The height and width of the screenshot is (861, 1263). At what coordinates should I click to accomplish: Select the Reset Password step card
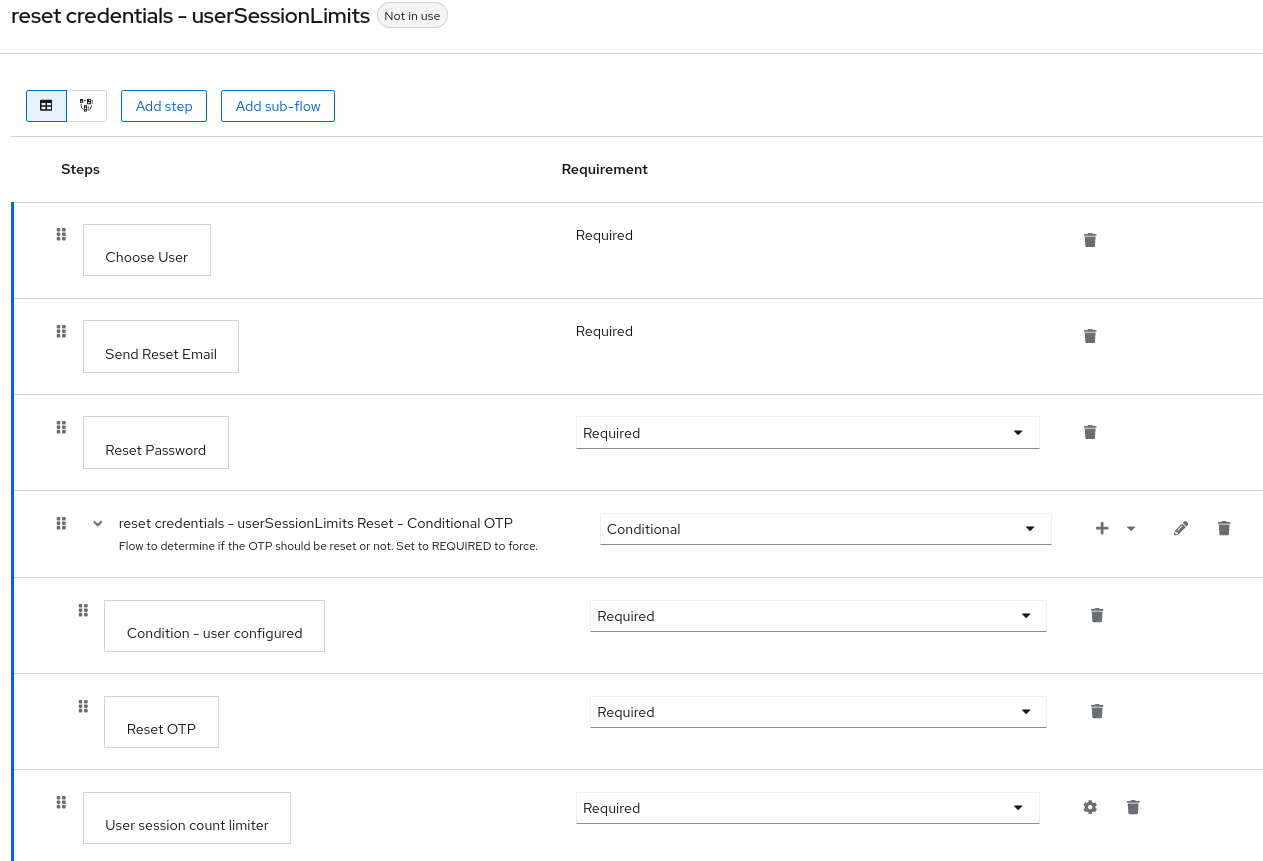point(155,442)
